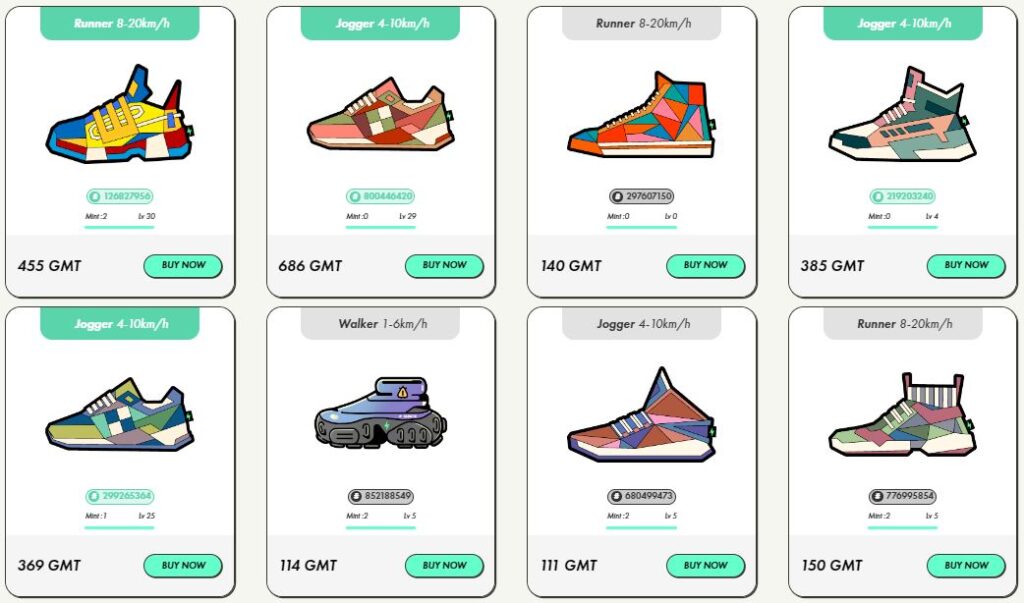Buy the 455 GMT Runner sneaker

click(x=183, y=265)
